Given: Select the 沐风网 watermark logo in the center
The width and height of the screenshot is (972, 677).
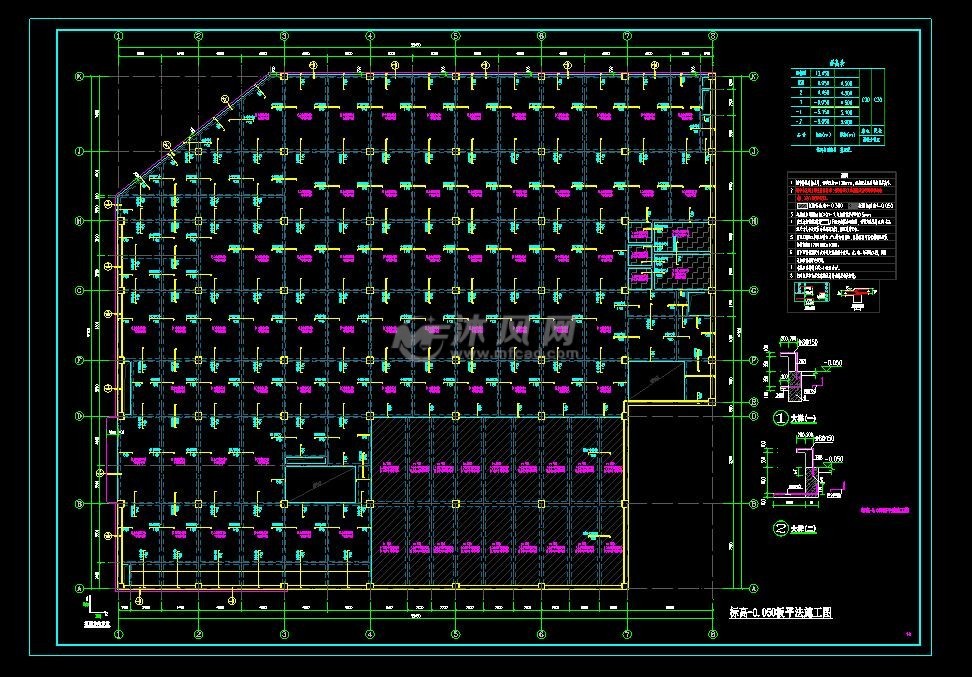Looking at the screenshot, I should tap(485, 340).
